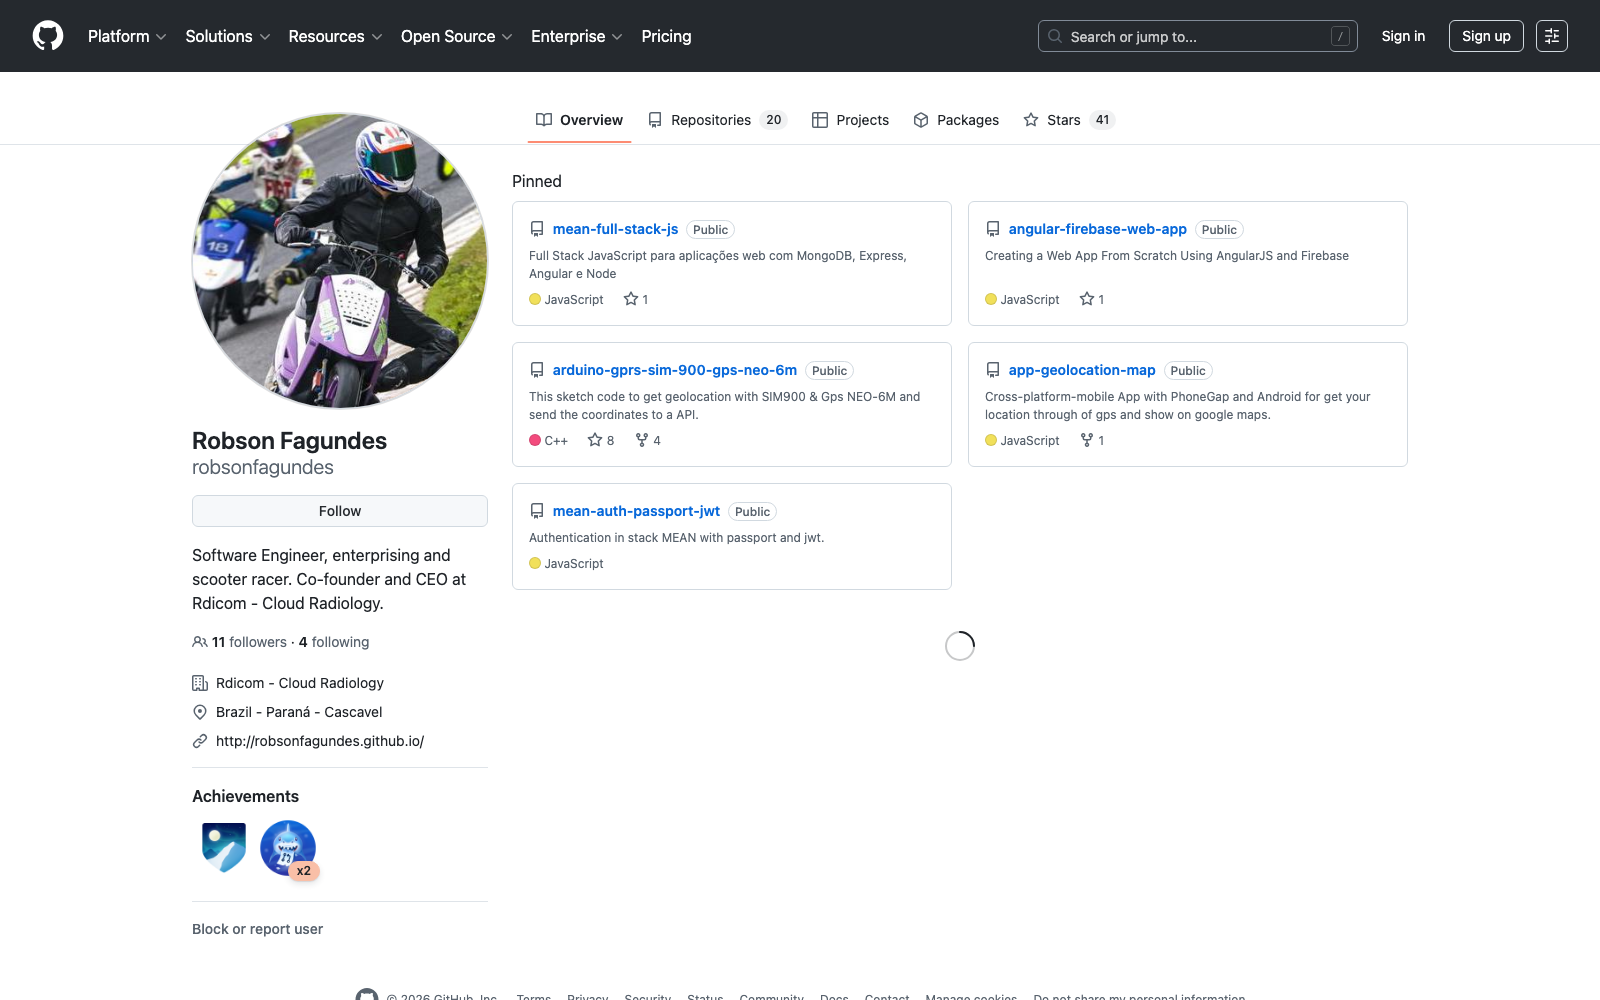
Task: Click the magnifier icon in search box
Action: (x=1055, y=36)
